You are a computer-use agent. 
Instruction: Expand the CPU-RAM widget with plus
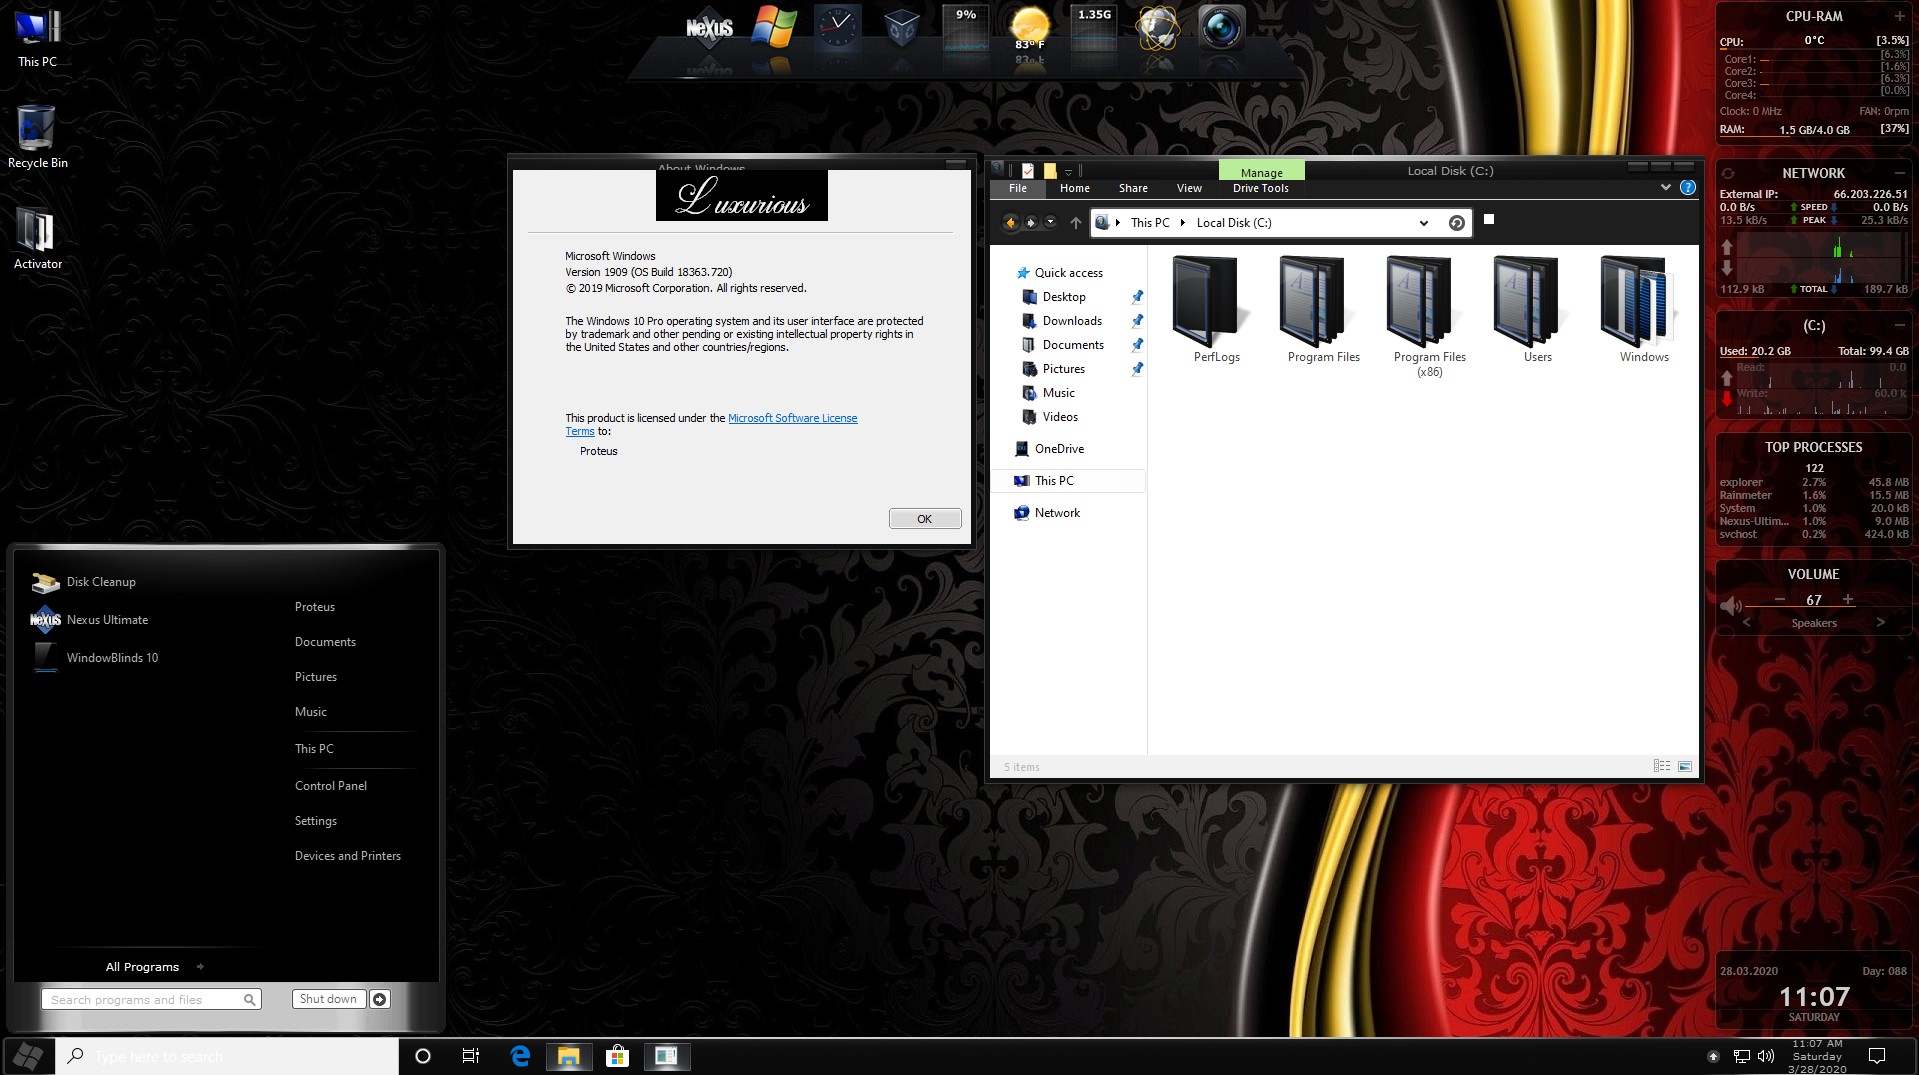tap(1899, 16)
